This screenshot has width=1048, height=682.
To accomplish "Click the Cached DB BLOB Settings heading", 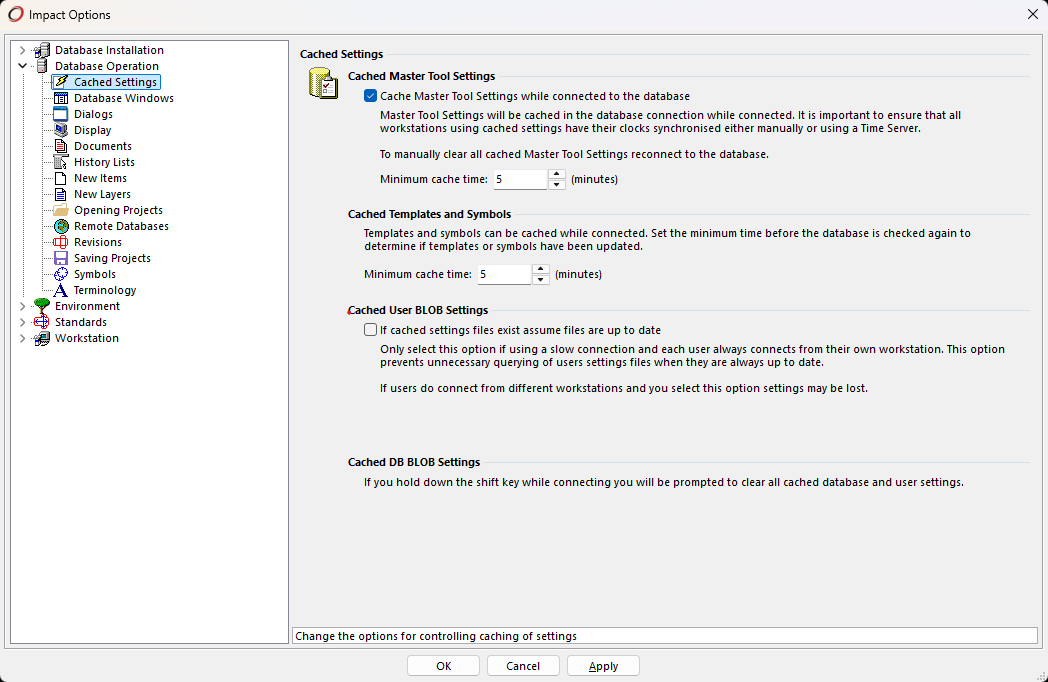I will (x=414, y=462).
